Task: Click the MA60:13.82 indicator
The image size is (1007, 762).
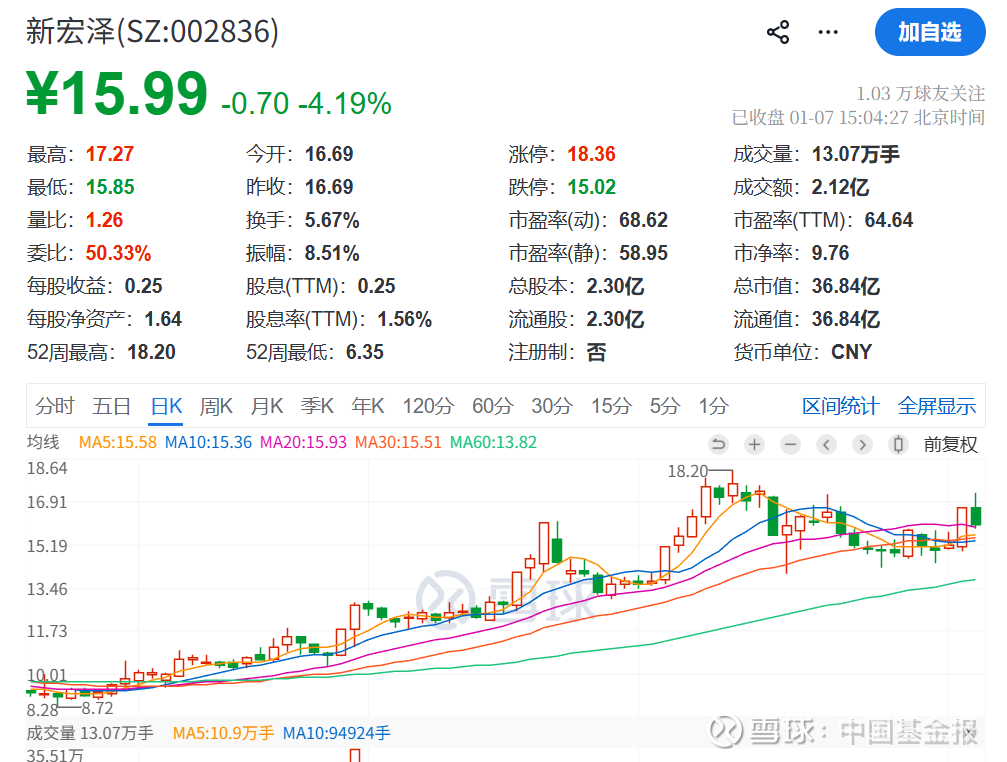Action: (493, 442)
